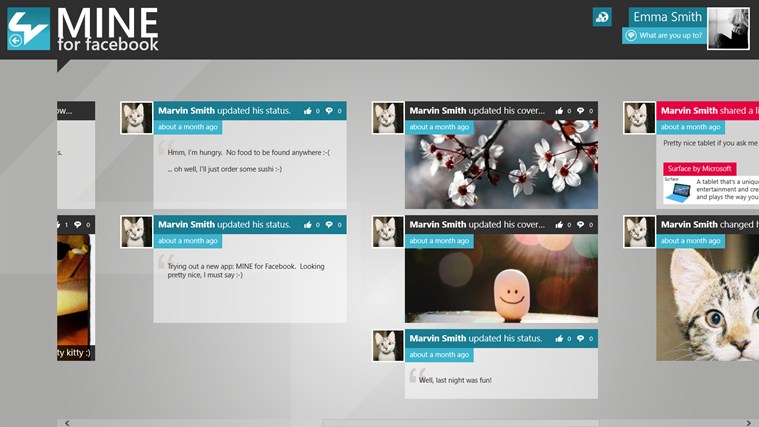Click Marvin Smith name on smiley cover post

(x=438, y=225)
